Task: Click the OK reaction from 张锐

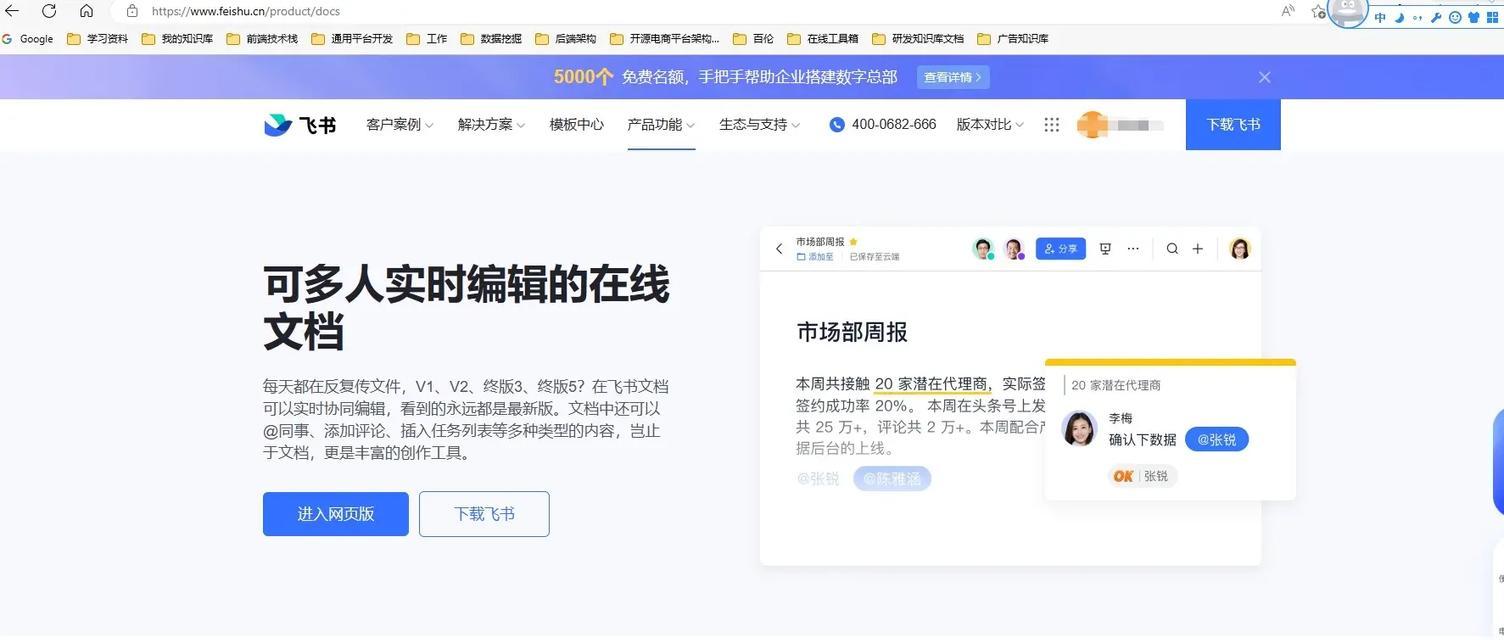Action: coord(1143,476)
